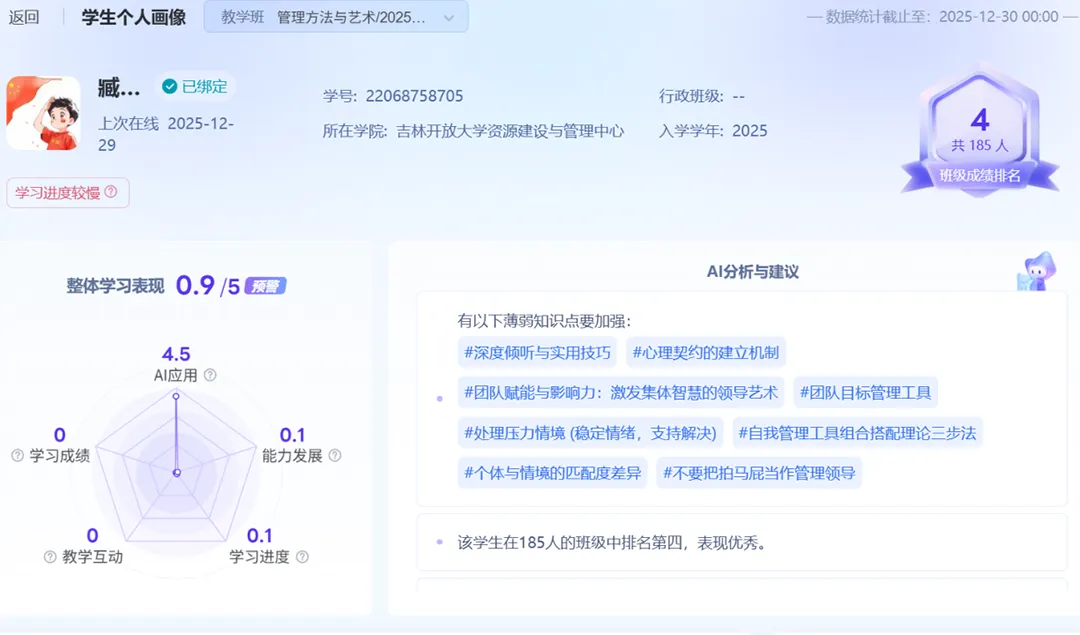Click the AI assistant robot mascot icon
This screenshot has width=1080, height=635.
[1037, 271]
